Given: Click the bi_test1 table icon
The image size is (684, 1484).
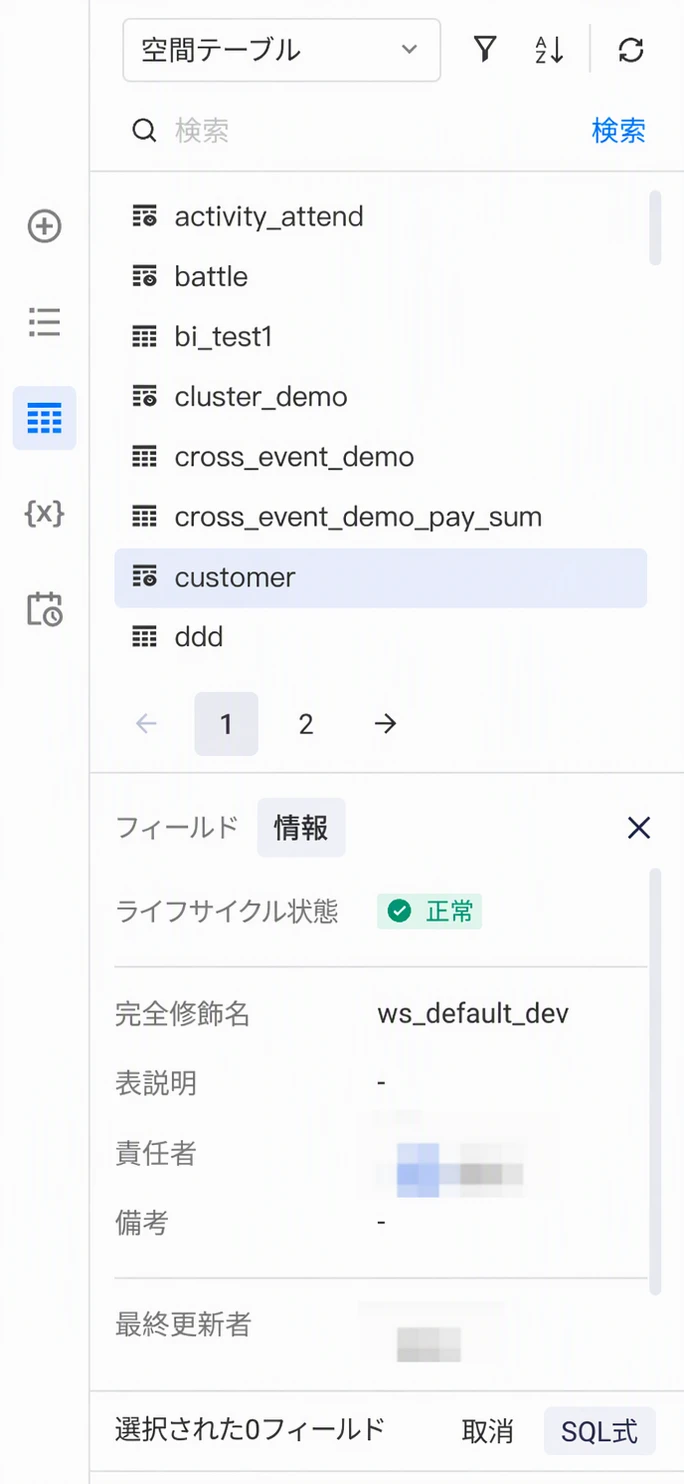Looking at the screenshot, I should tap(145, 337).
